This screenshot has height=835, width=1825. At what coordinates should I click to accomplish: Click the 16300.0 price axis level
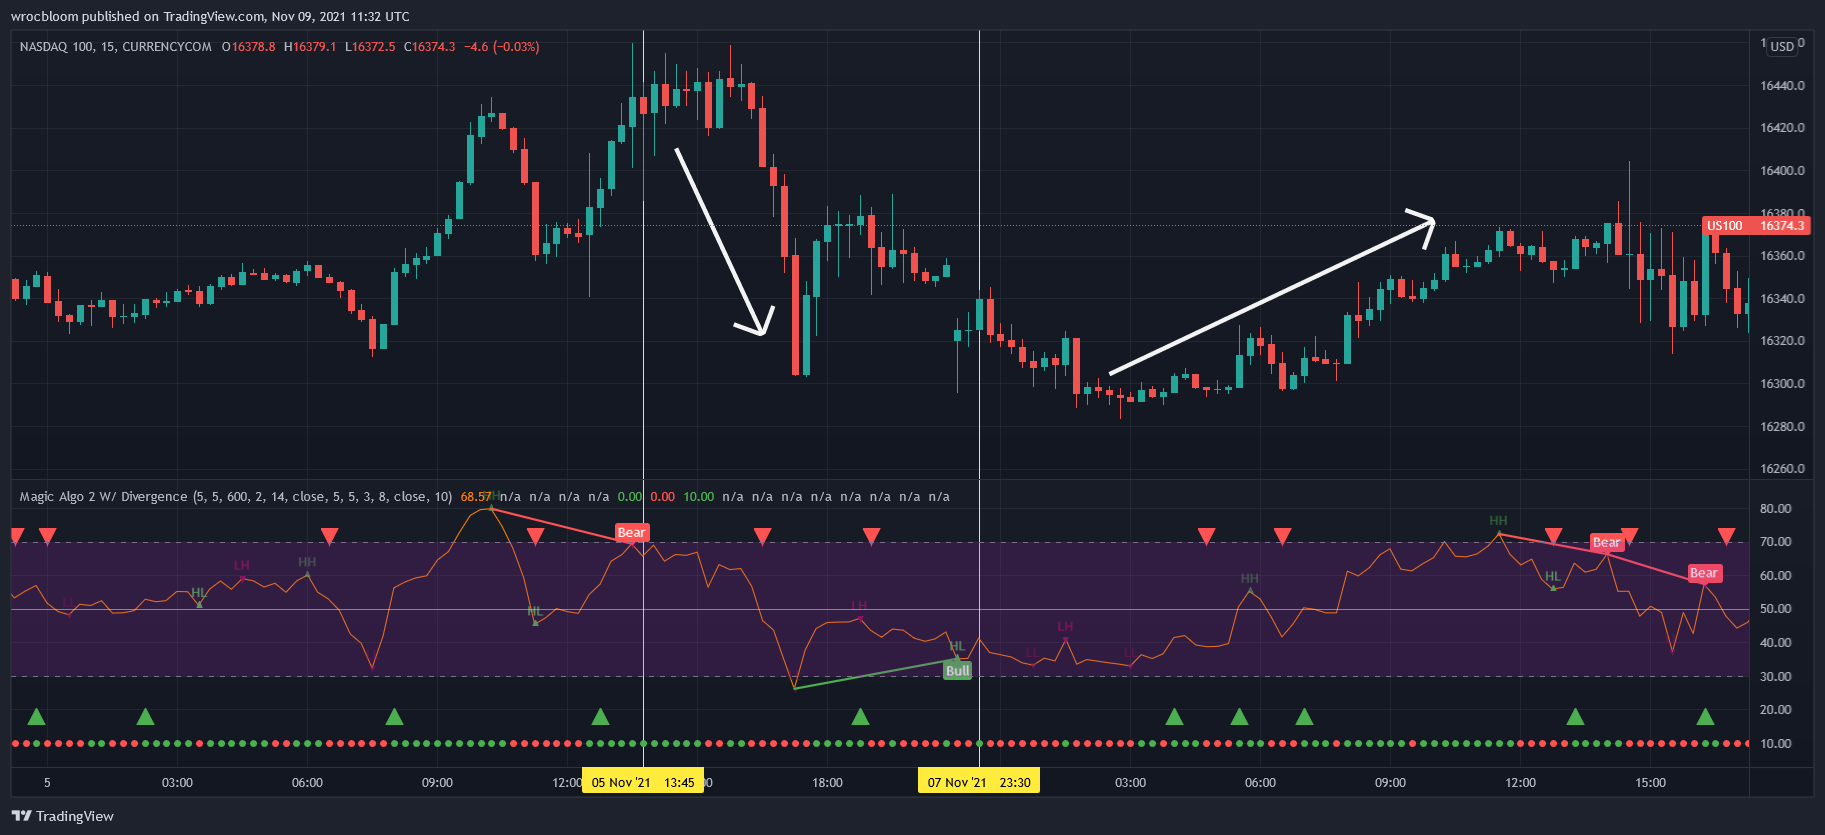point(1782,384)
